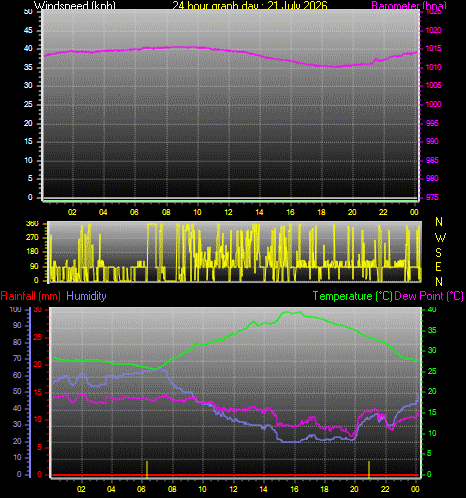
Task: Click the 1020 value on barometer axis
Action: 433,30
